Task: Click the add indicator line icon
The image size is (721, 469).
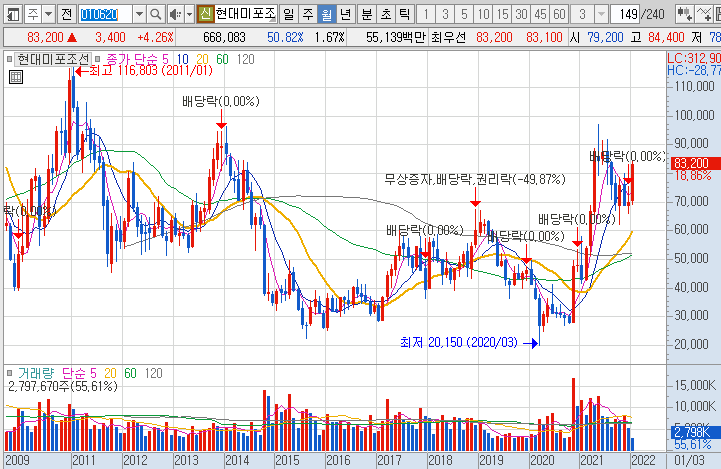Action: pyautogui.click(x=704, y=14)
